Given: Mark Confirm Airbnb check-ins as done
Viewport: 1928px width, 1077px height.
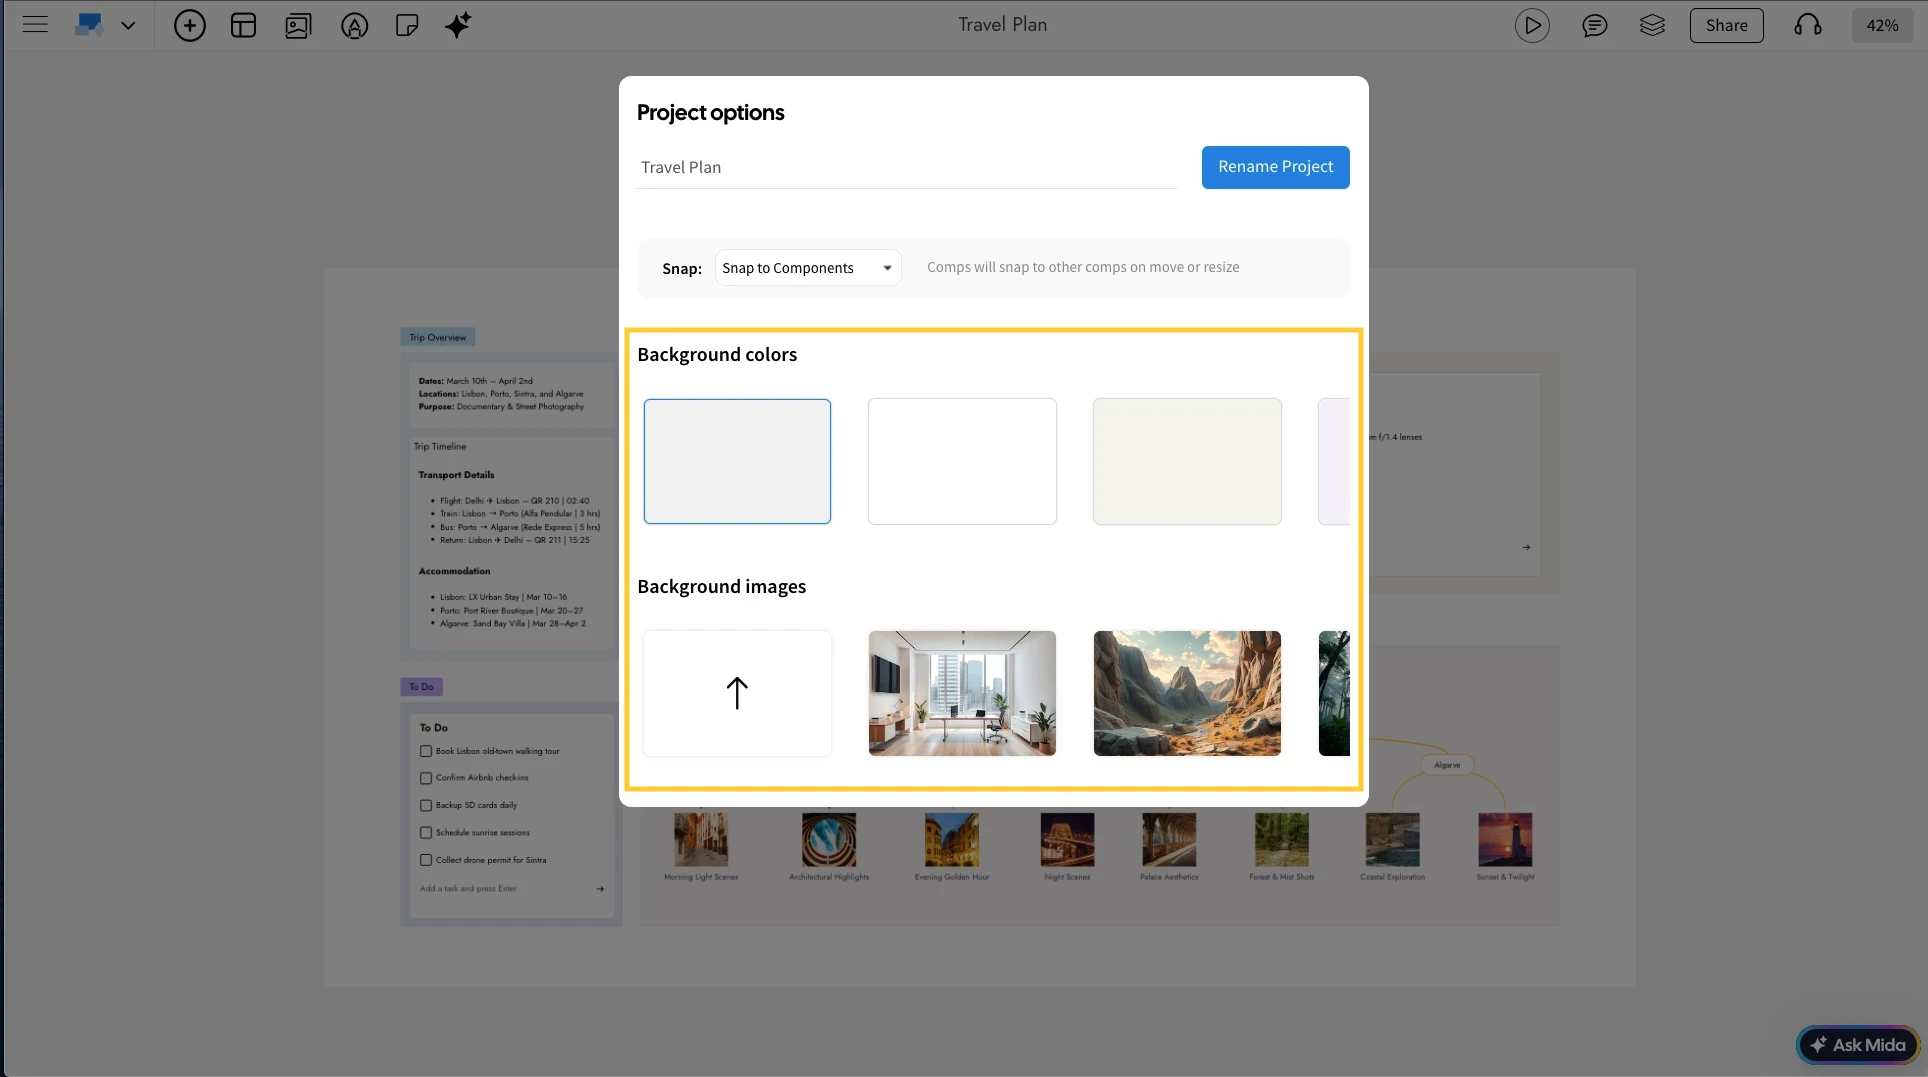Looking at the screenshot, I should (x=426, y=778).
